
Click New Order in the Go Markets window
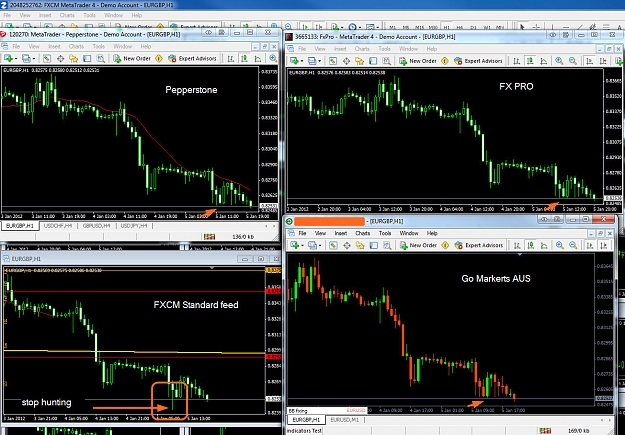[418, 245]
